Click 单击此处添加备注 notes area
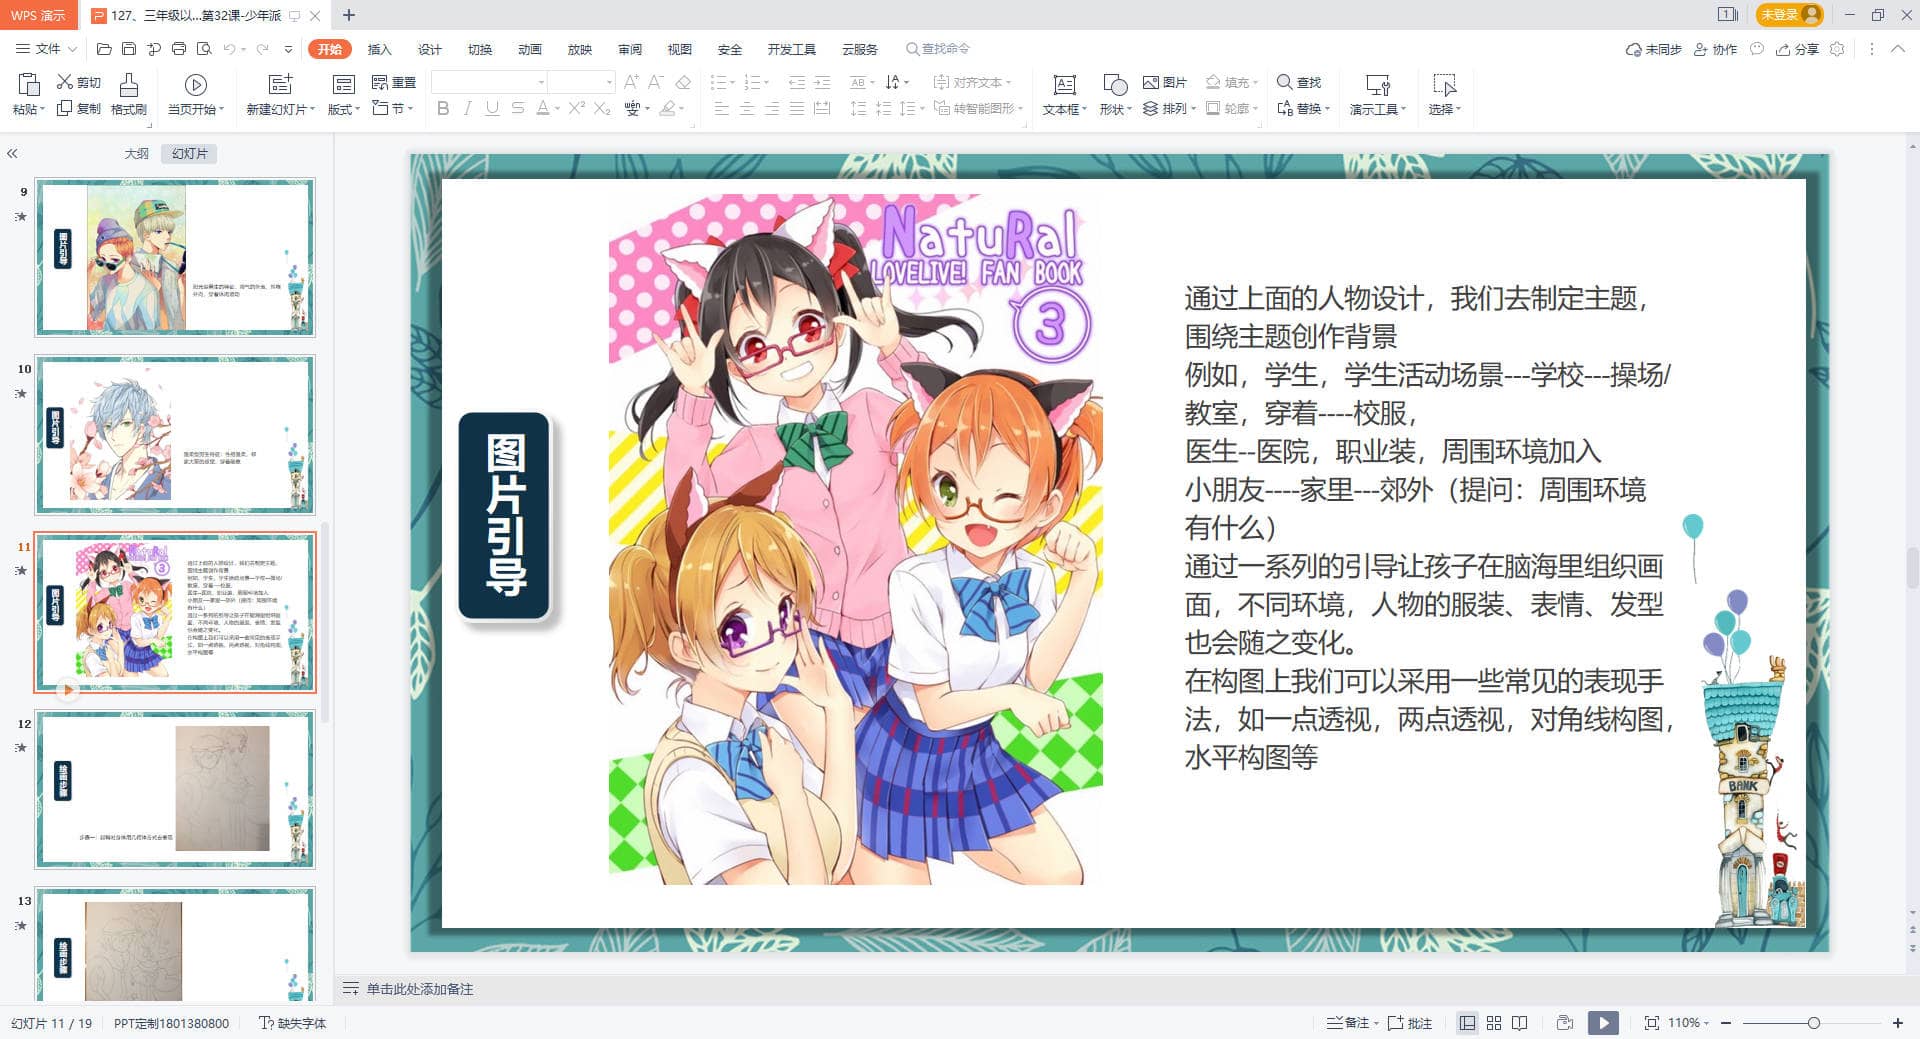 (x=419, y=989)
